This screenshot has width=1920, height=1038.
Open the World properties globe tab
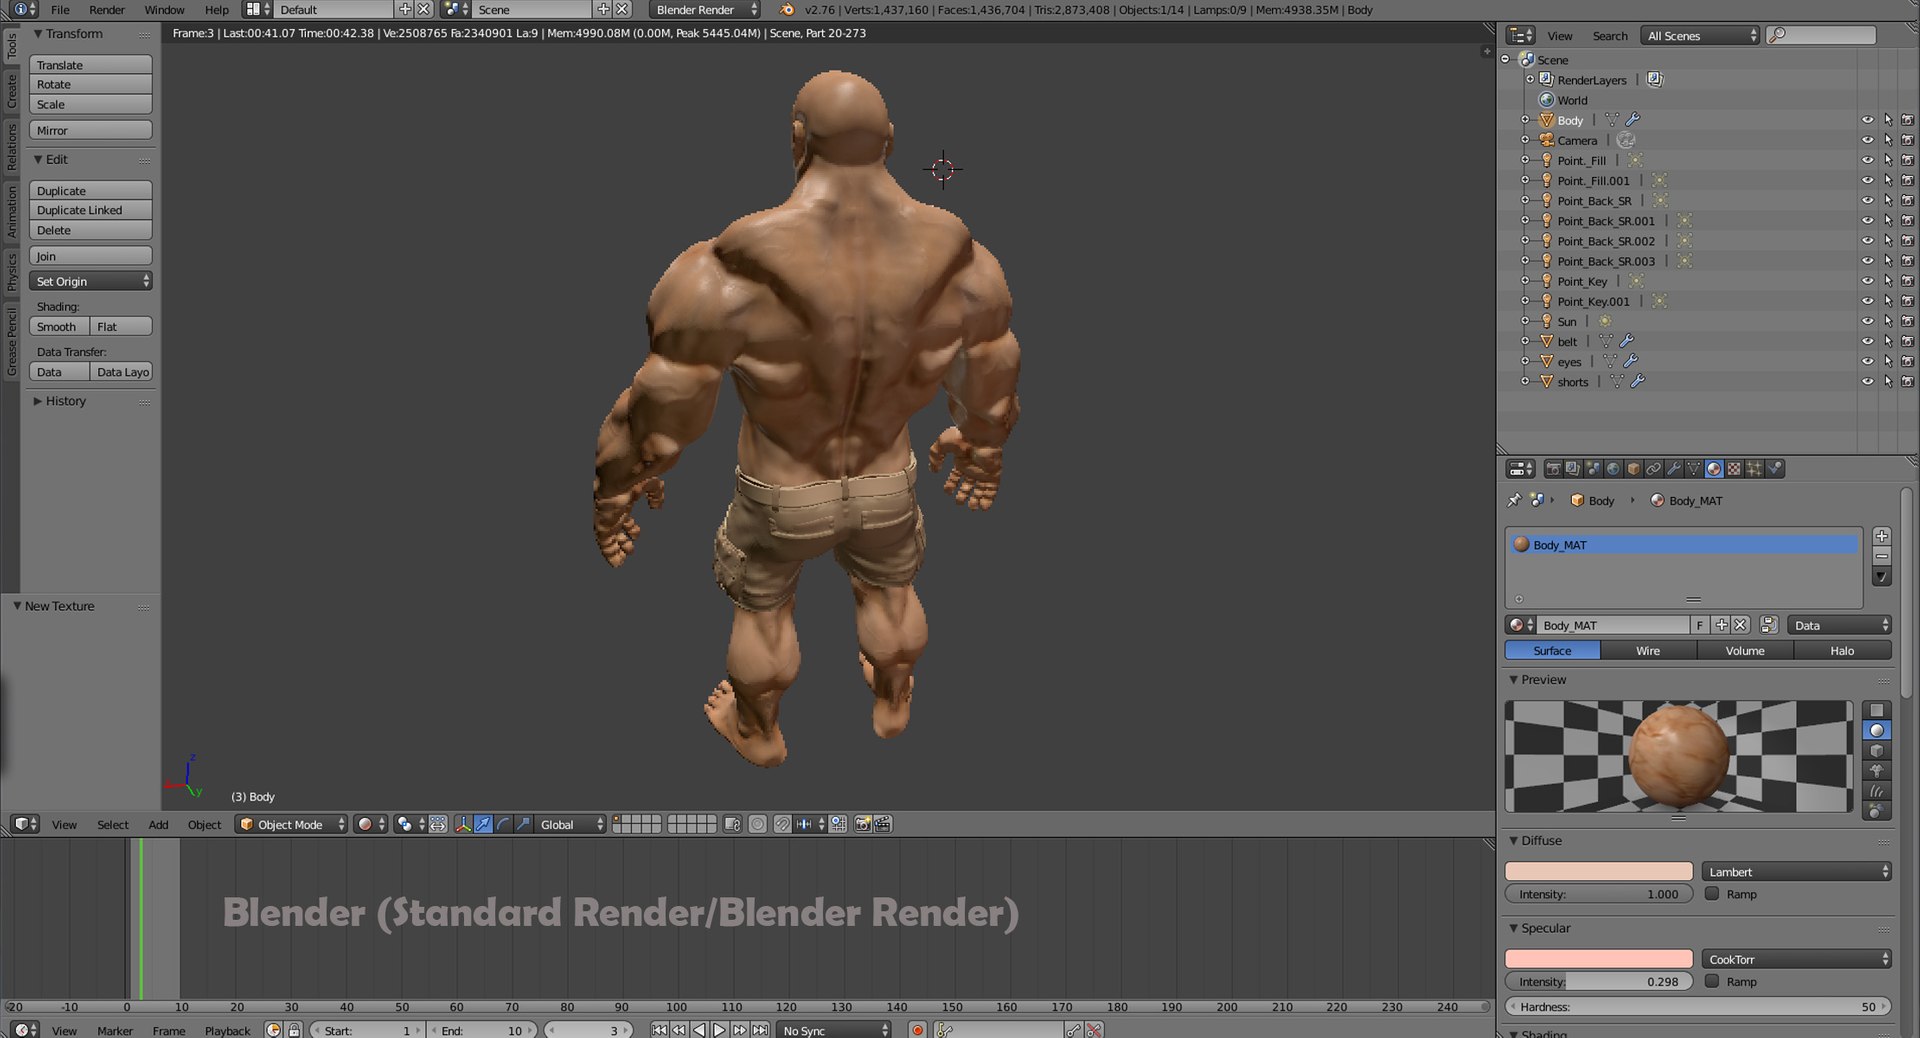pos(1613,469)
